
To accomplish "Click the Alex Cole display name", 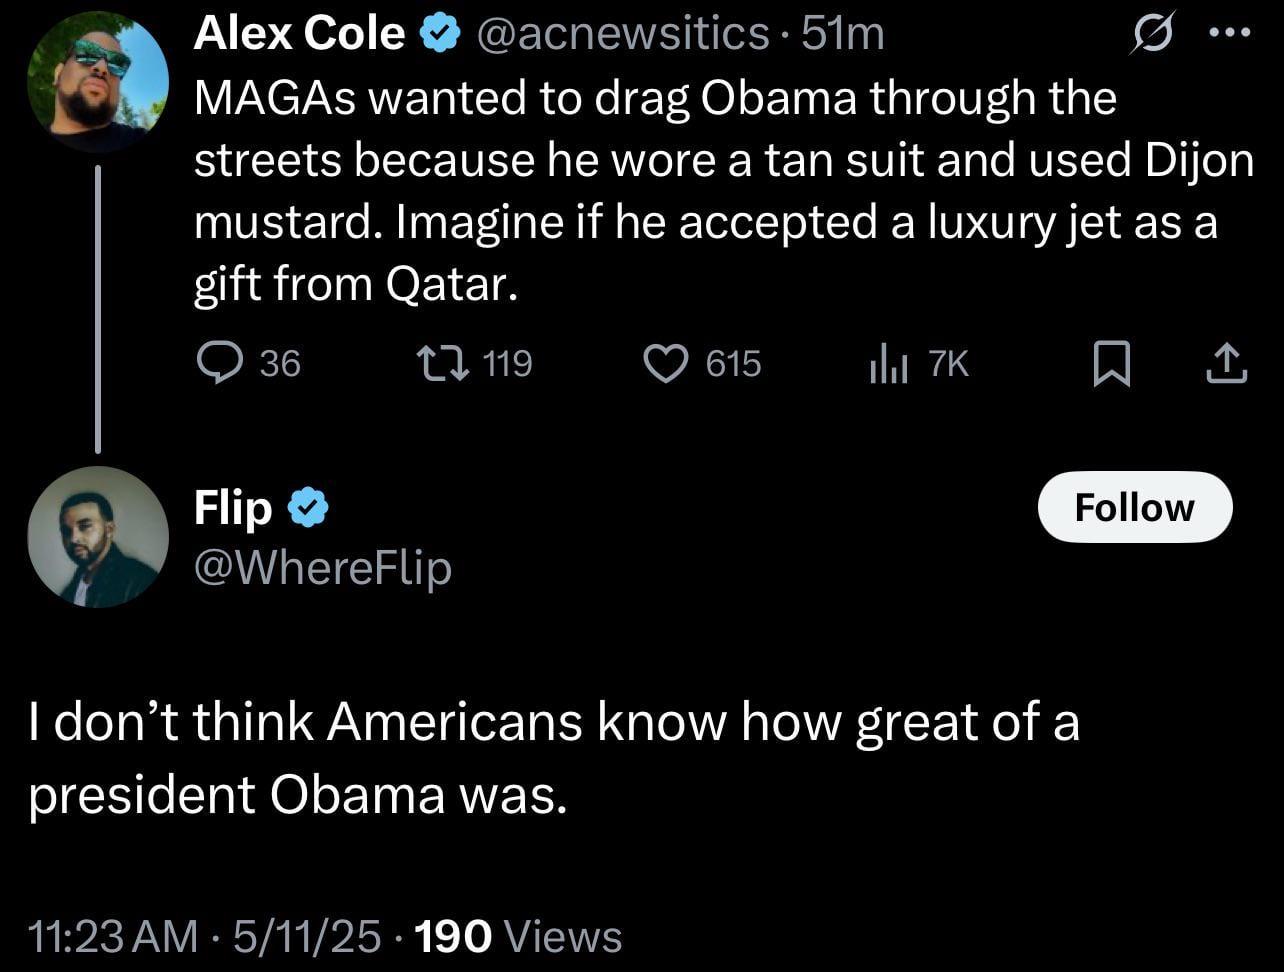I will [x=298, y=35].
